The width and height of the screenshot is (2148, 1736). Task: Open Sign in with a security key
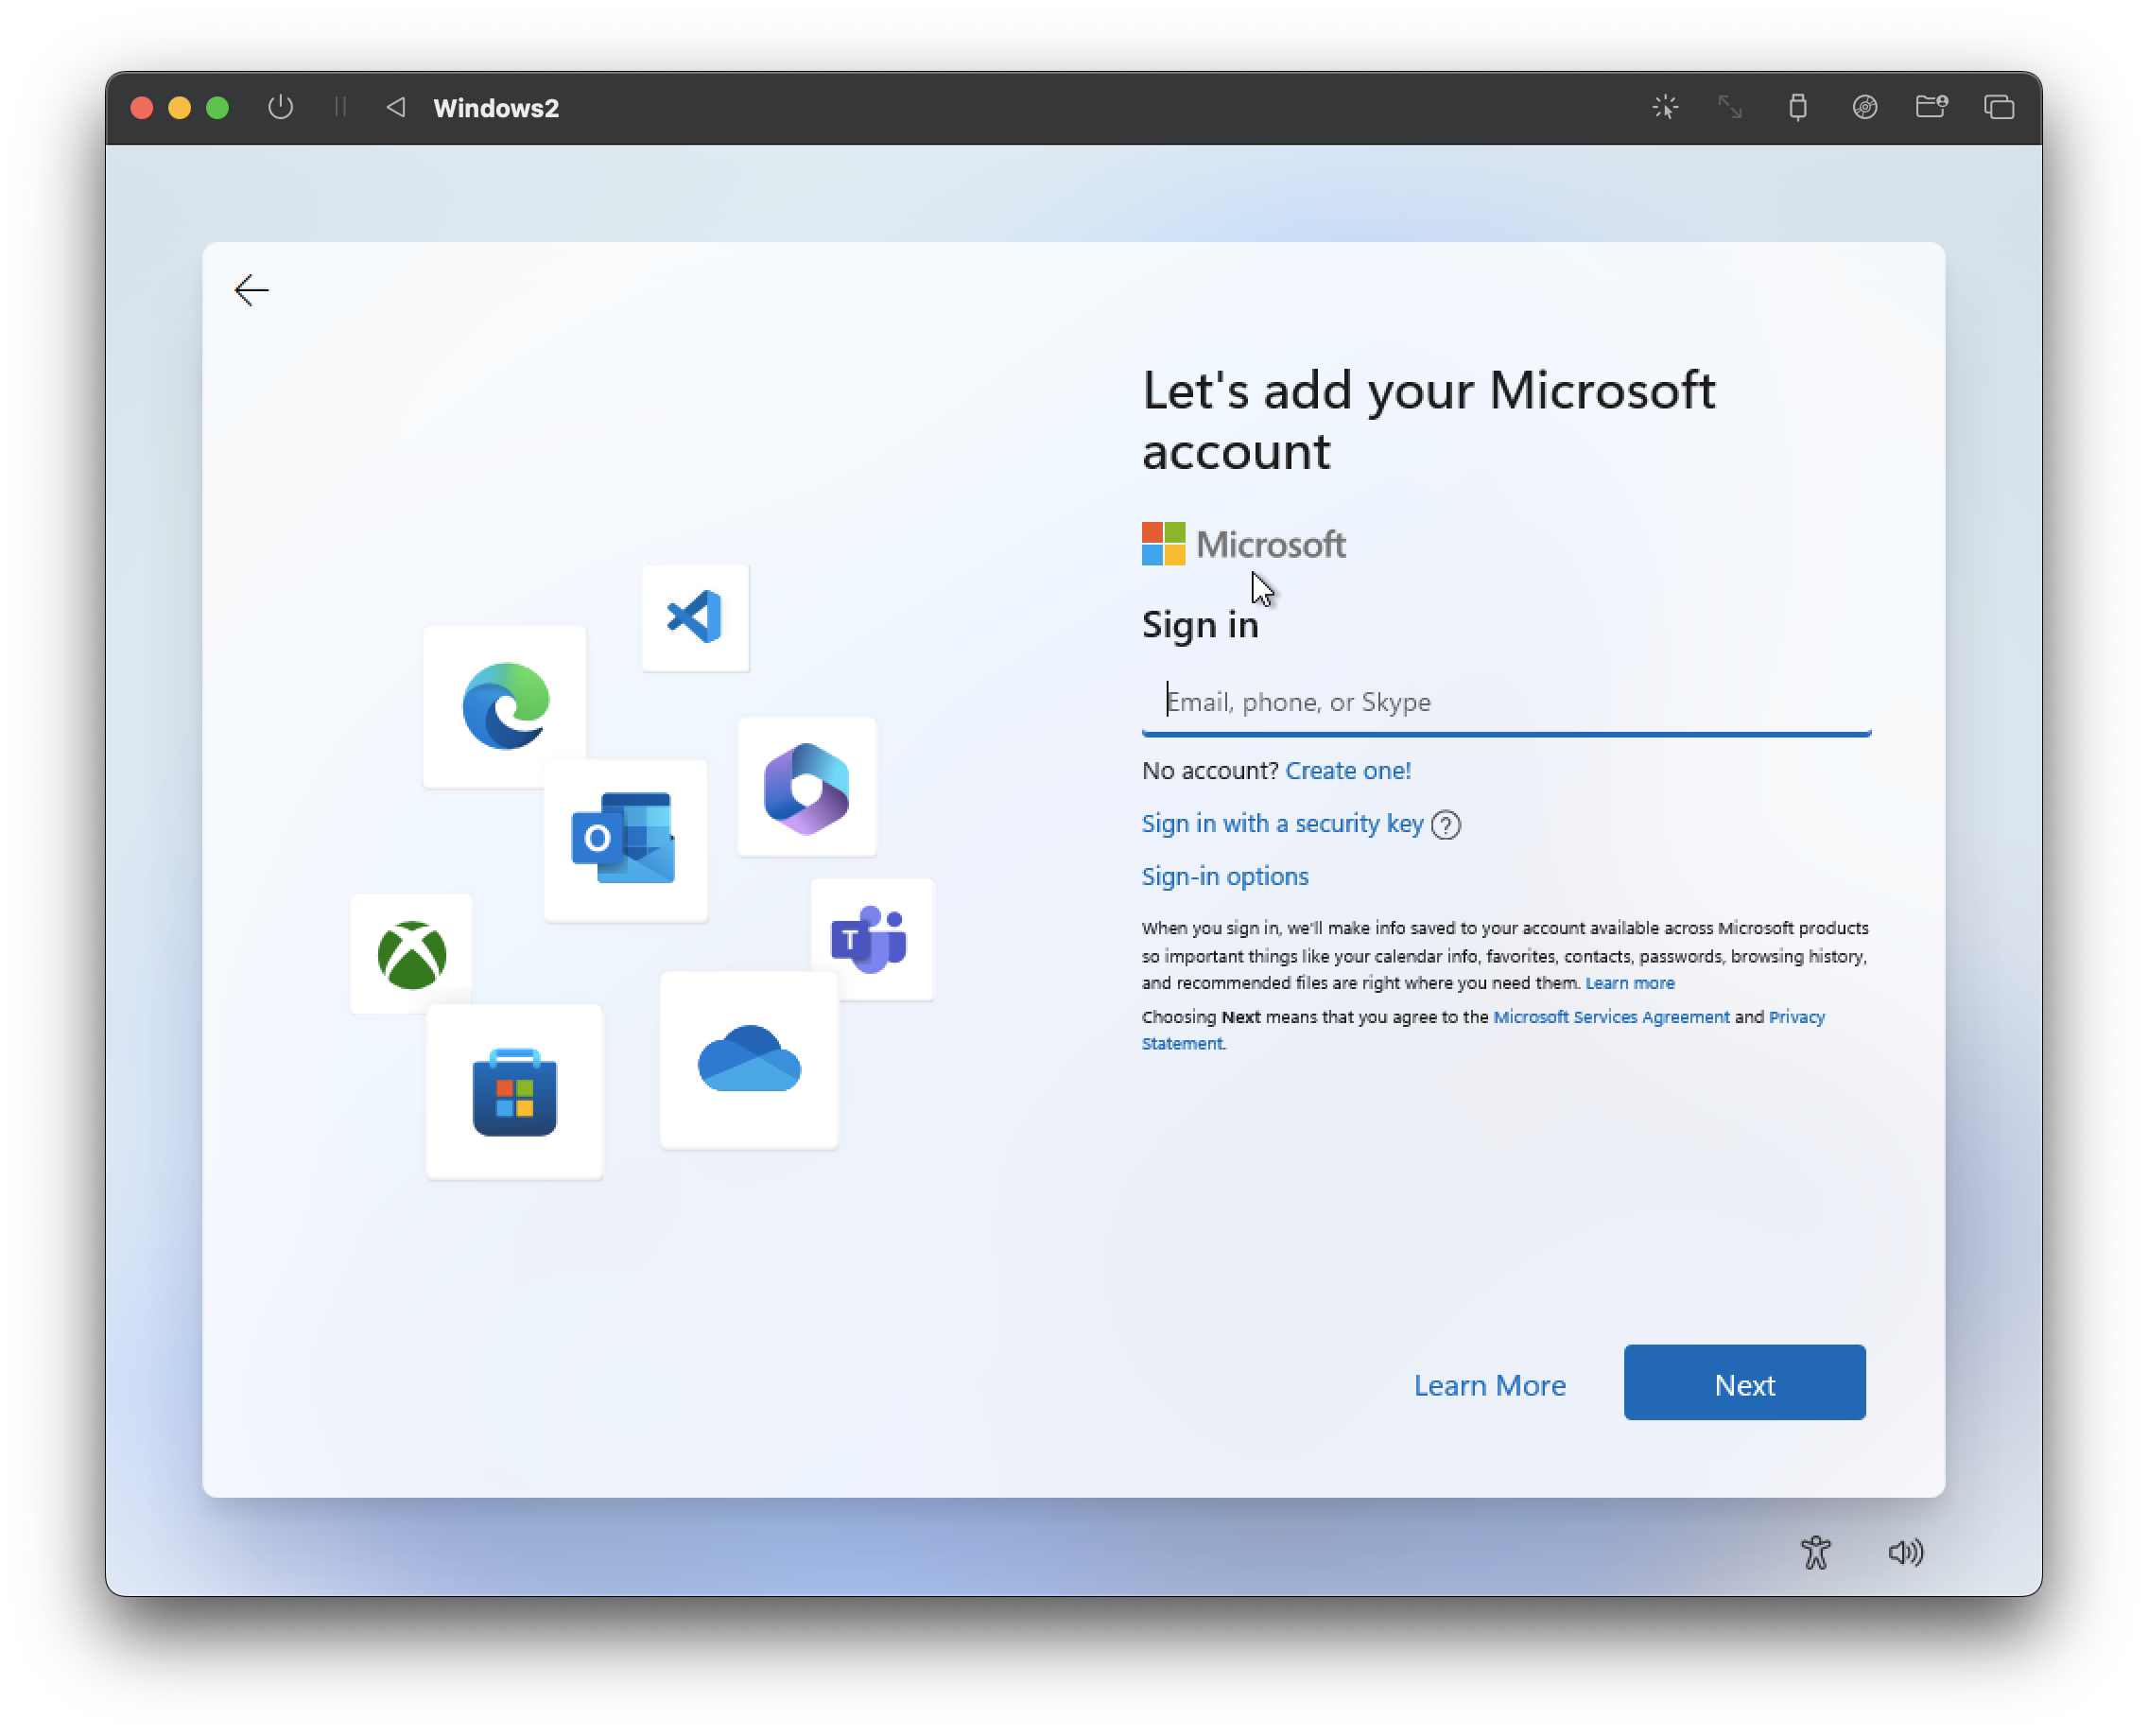[x=1282, y=824]
